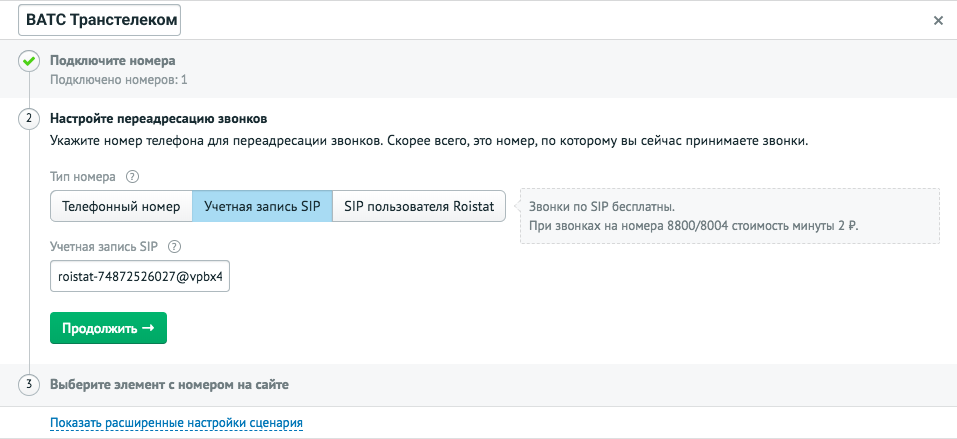The height and width of the screenshot is (439, 957).
Task: Collapse 'Настройте переадресацию звонков' step heading
Action: click(x=158, y=119)
